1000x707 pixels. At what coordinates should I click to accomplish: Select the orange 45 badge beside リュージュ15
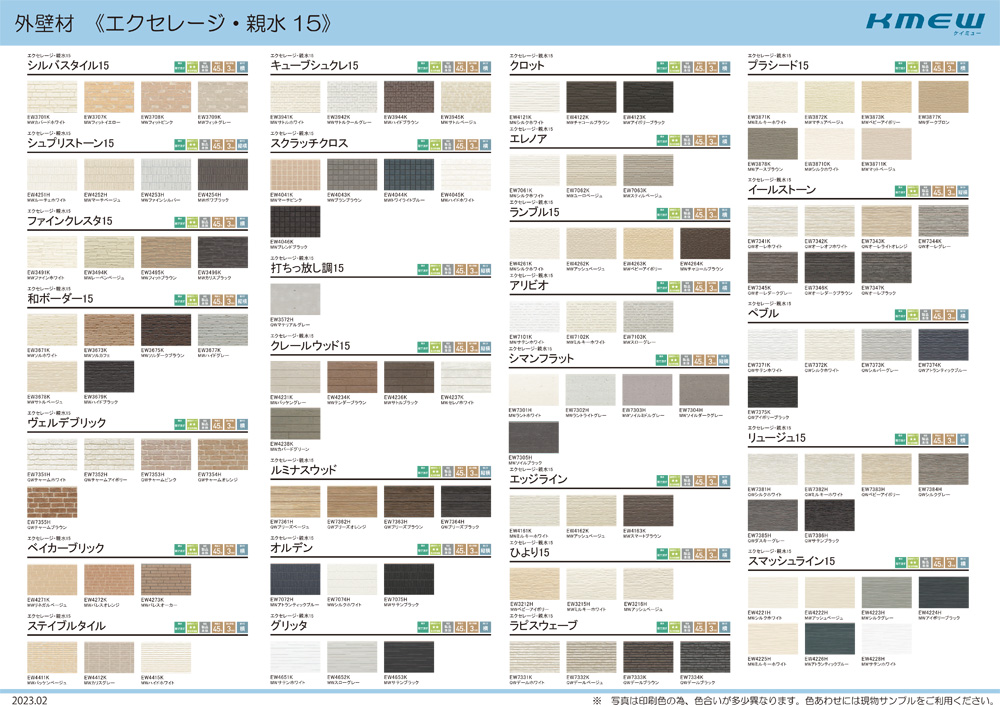938,439
